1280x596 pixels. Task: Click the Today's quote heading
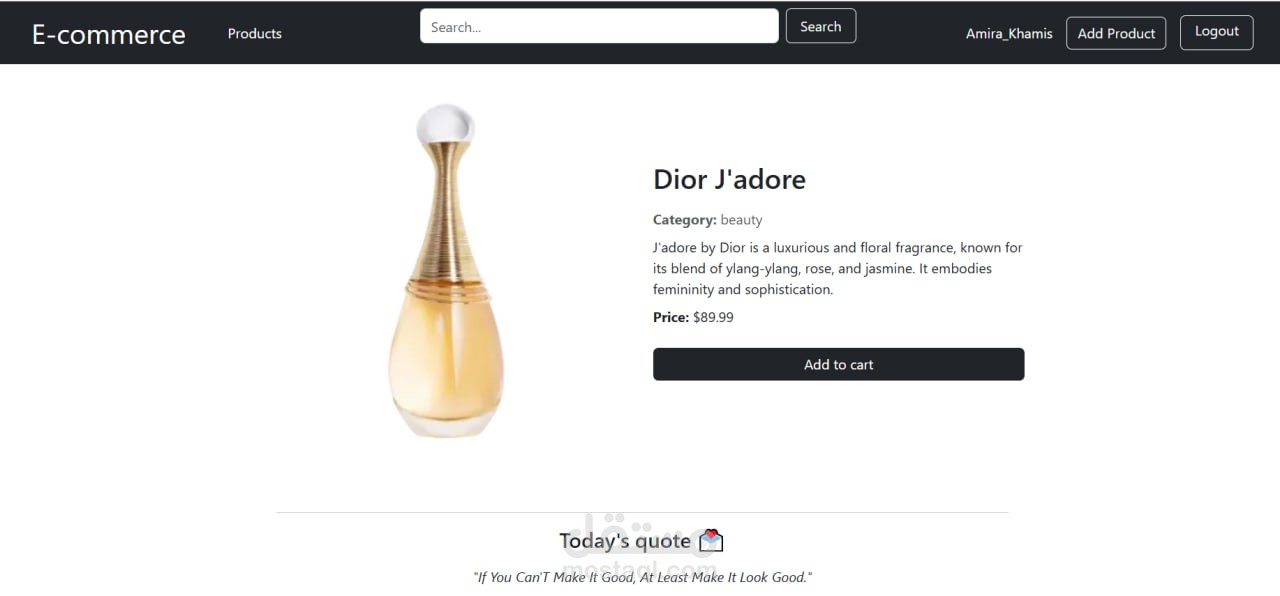click(625, 541)
